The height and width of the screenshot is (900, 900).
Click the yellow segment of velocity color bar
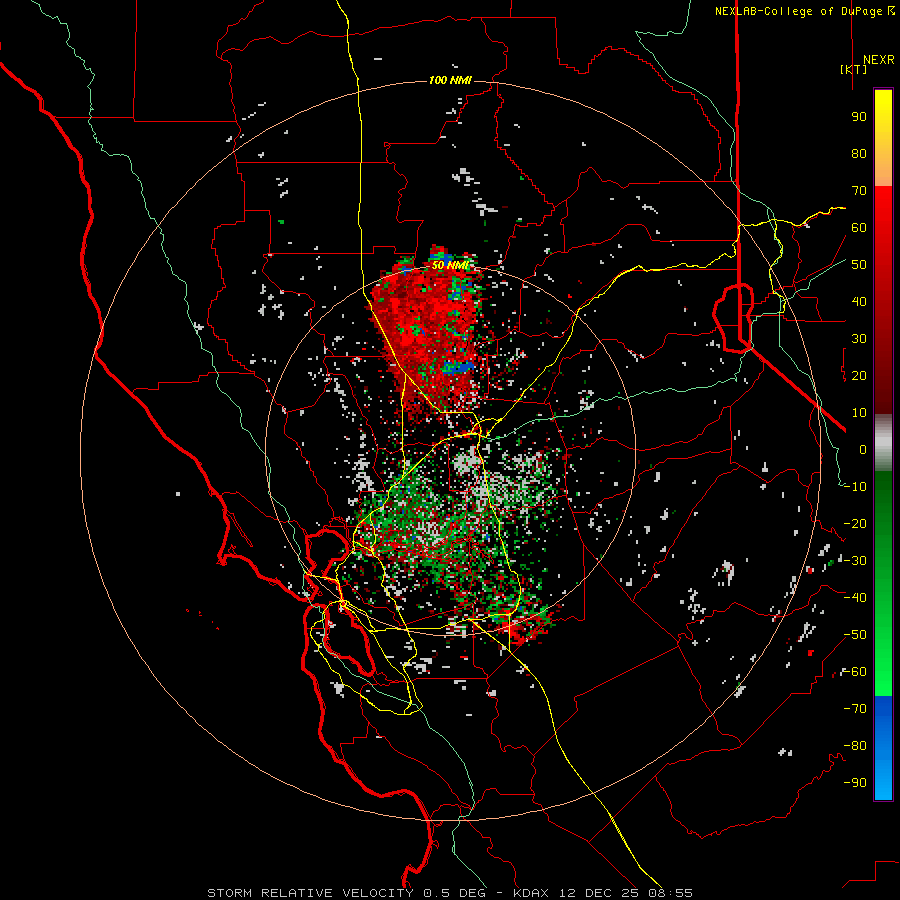point(883,138)
